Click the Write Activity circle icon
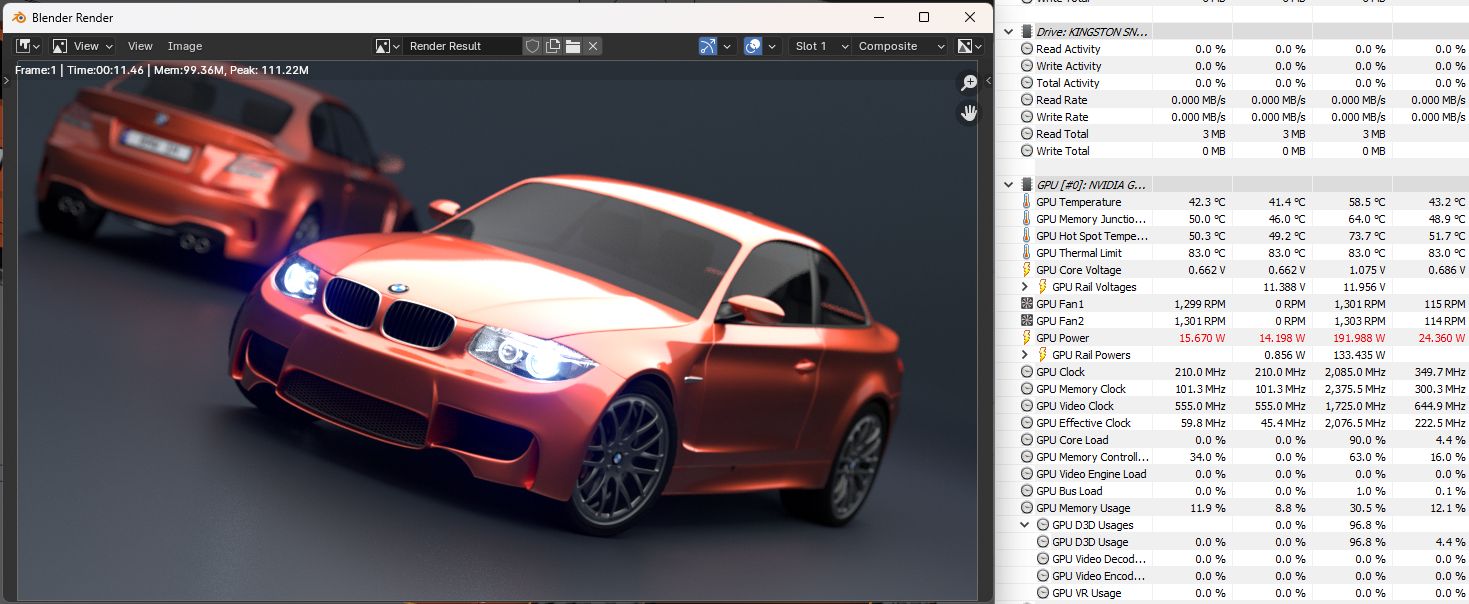Screen dimensions: 1469x604 (x=1027, y=66)
